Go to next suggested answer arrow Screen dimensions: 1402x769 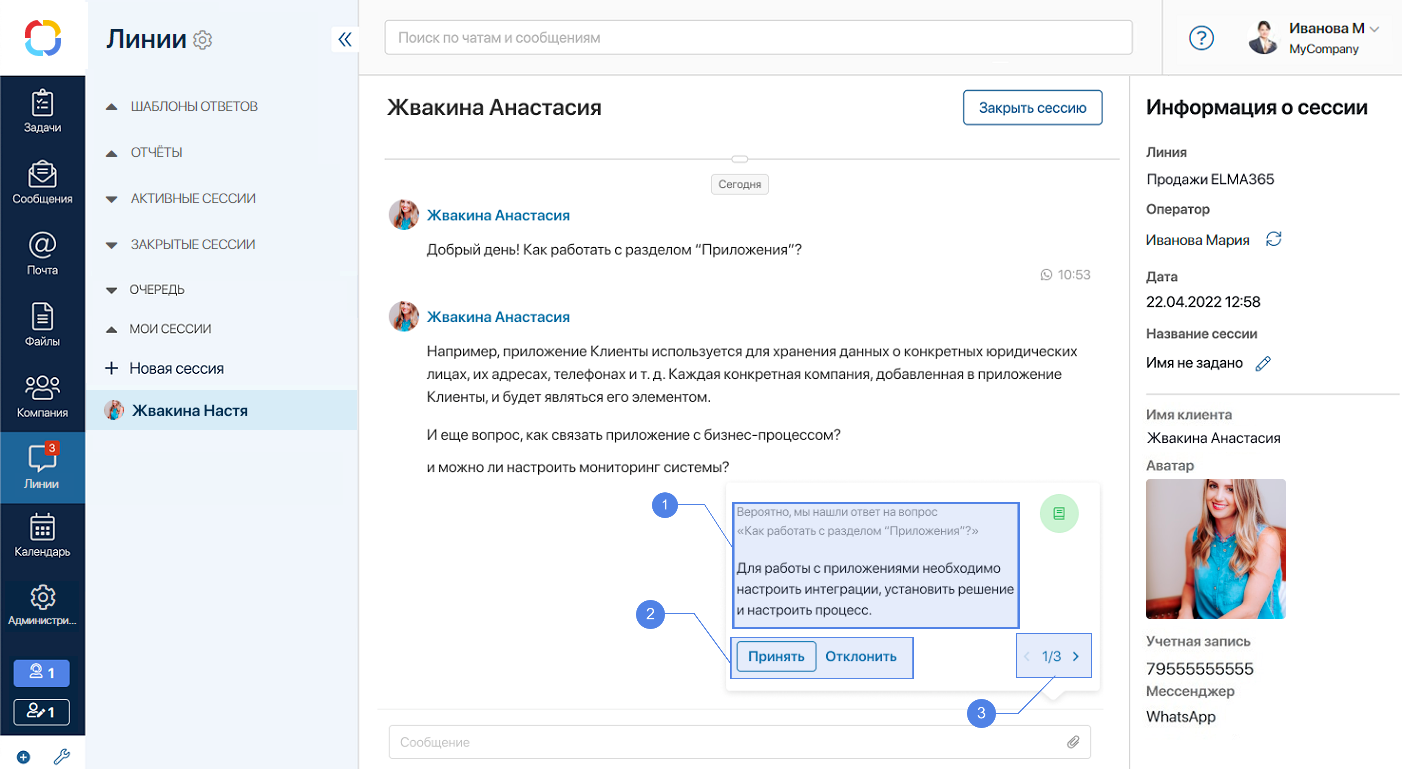click(1076, 657)
